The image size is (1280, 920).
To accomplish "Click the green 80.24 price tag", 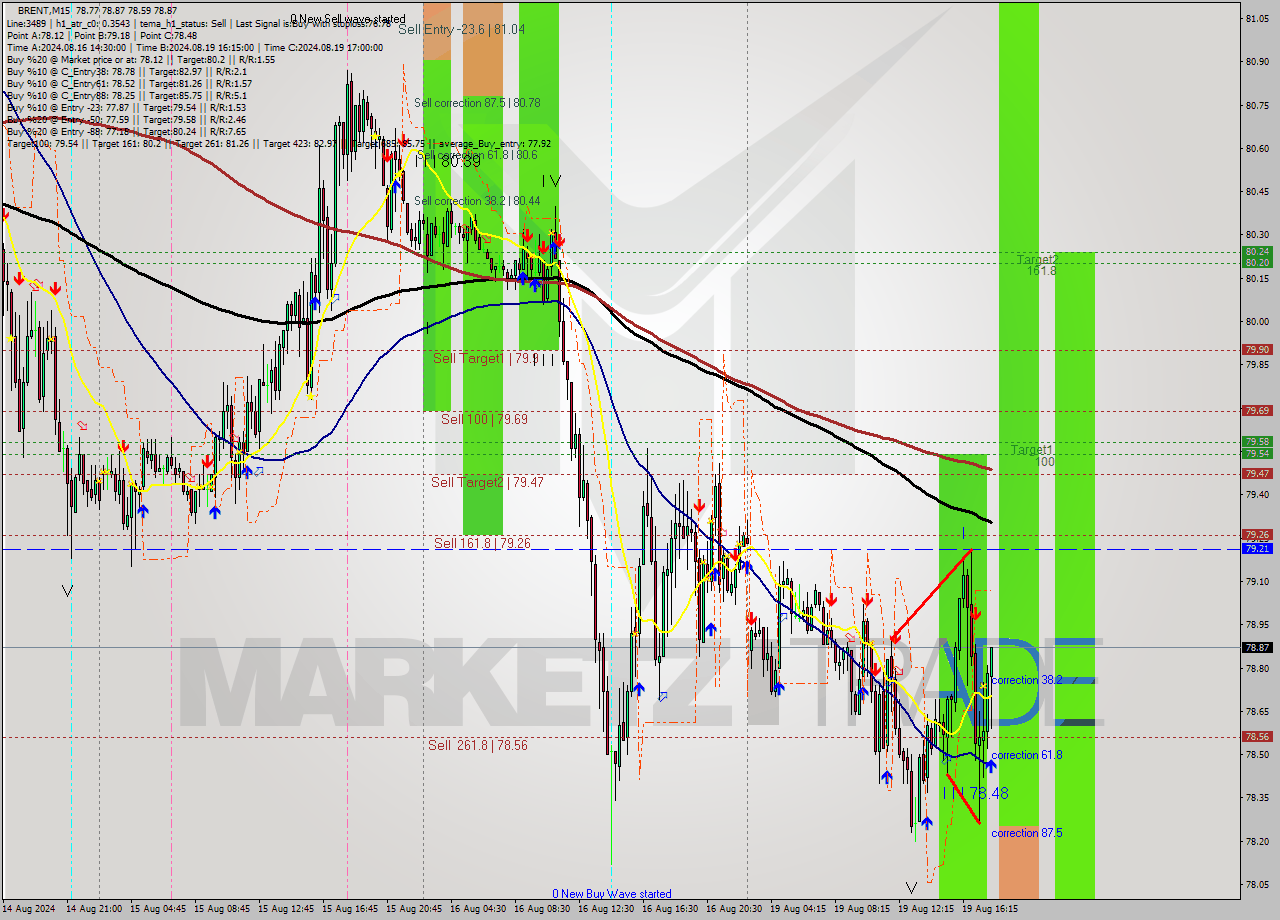I will pos(1257,252).
